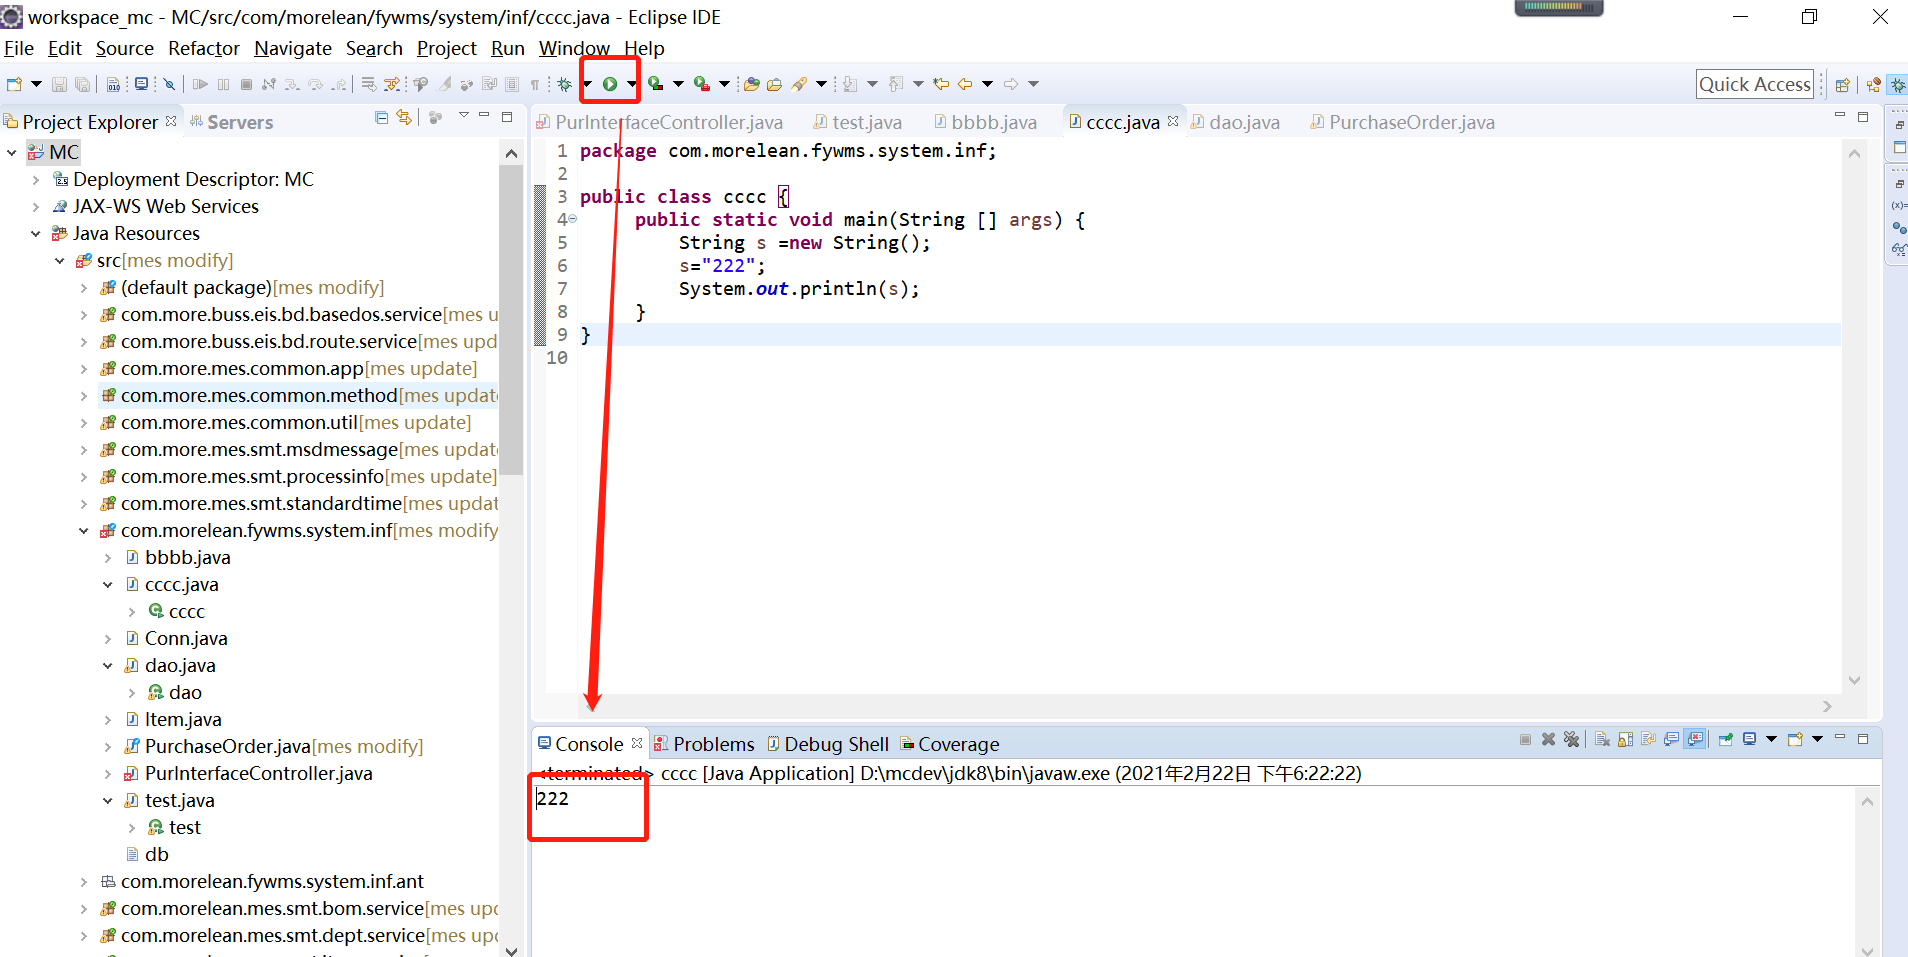Collapse the Java Resources tree node
1908x957 pixels.
coord(36,233)
